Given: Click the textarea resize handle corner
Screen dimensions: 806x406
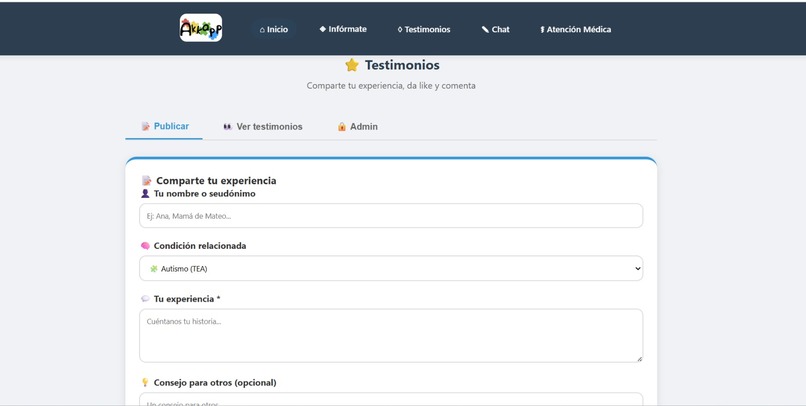Looking at the screenshot, I should pyautogui.click(x=639, y=359).
